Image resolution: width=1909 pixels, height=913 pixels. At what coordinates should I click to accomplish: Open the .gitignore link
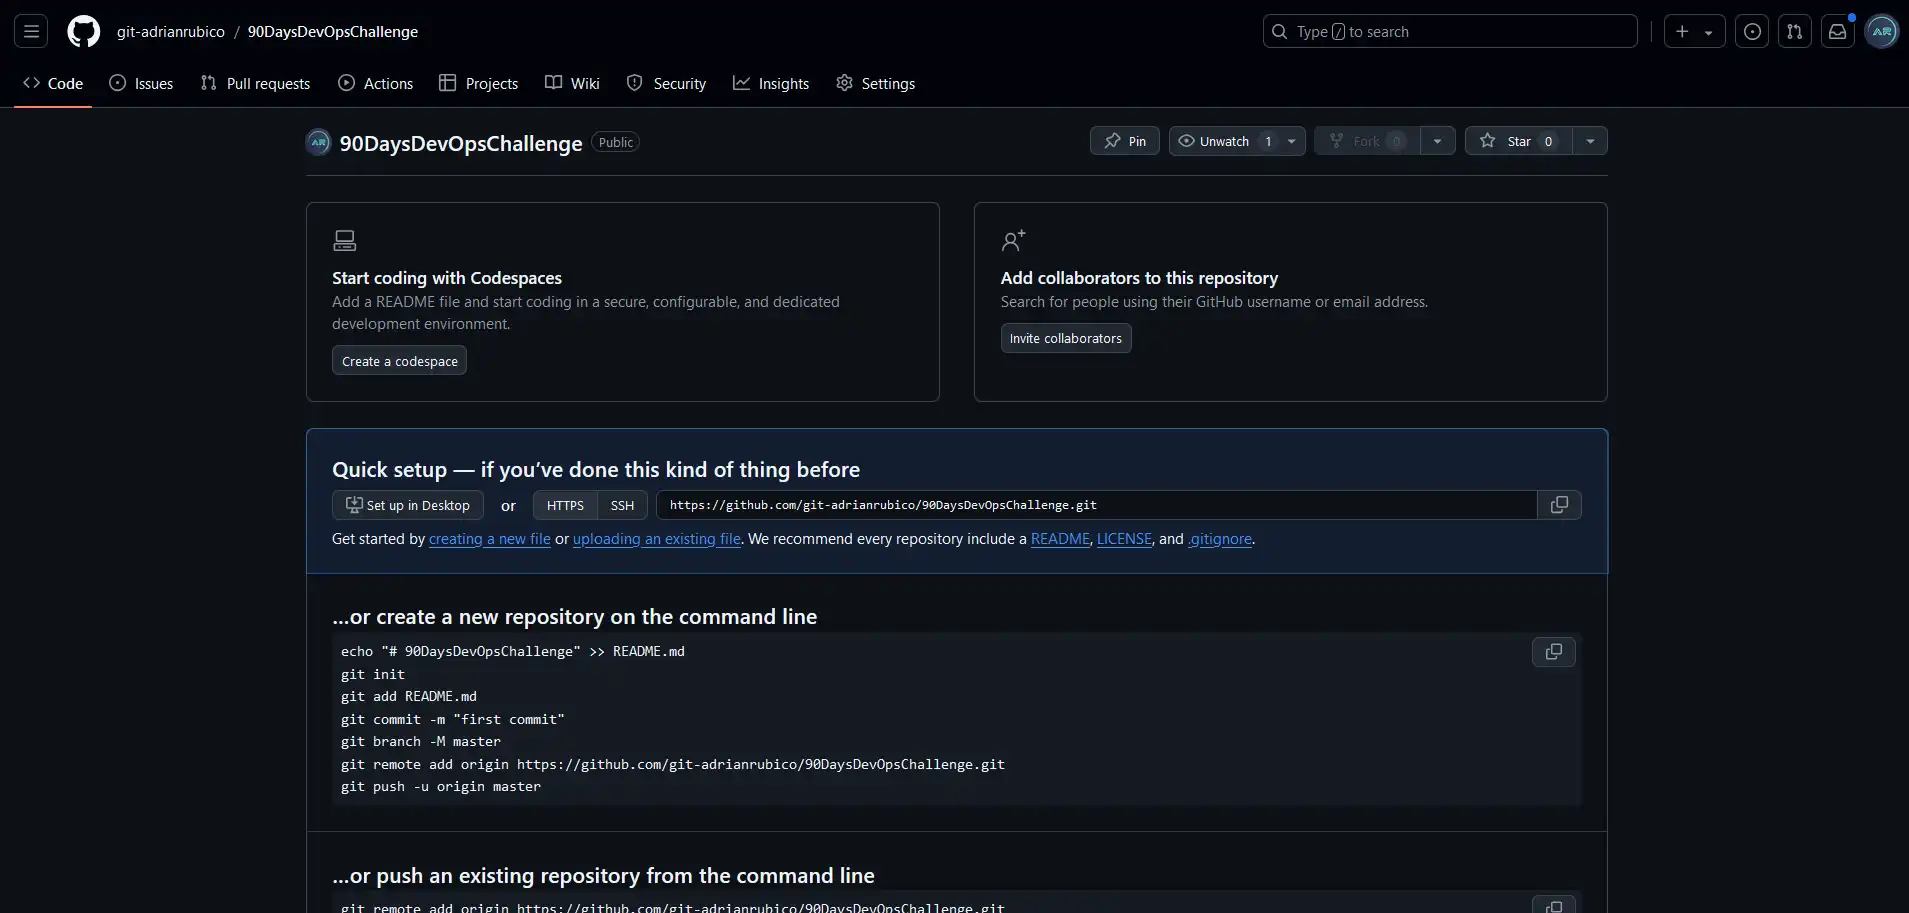(x=1220, y=539)
